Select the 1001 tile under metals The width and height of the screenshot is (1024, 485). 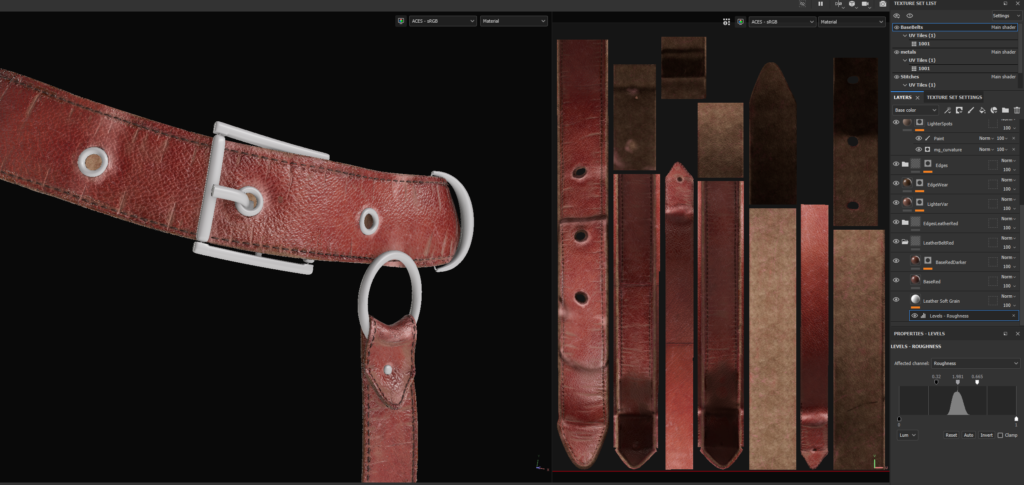pos(923,68)
